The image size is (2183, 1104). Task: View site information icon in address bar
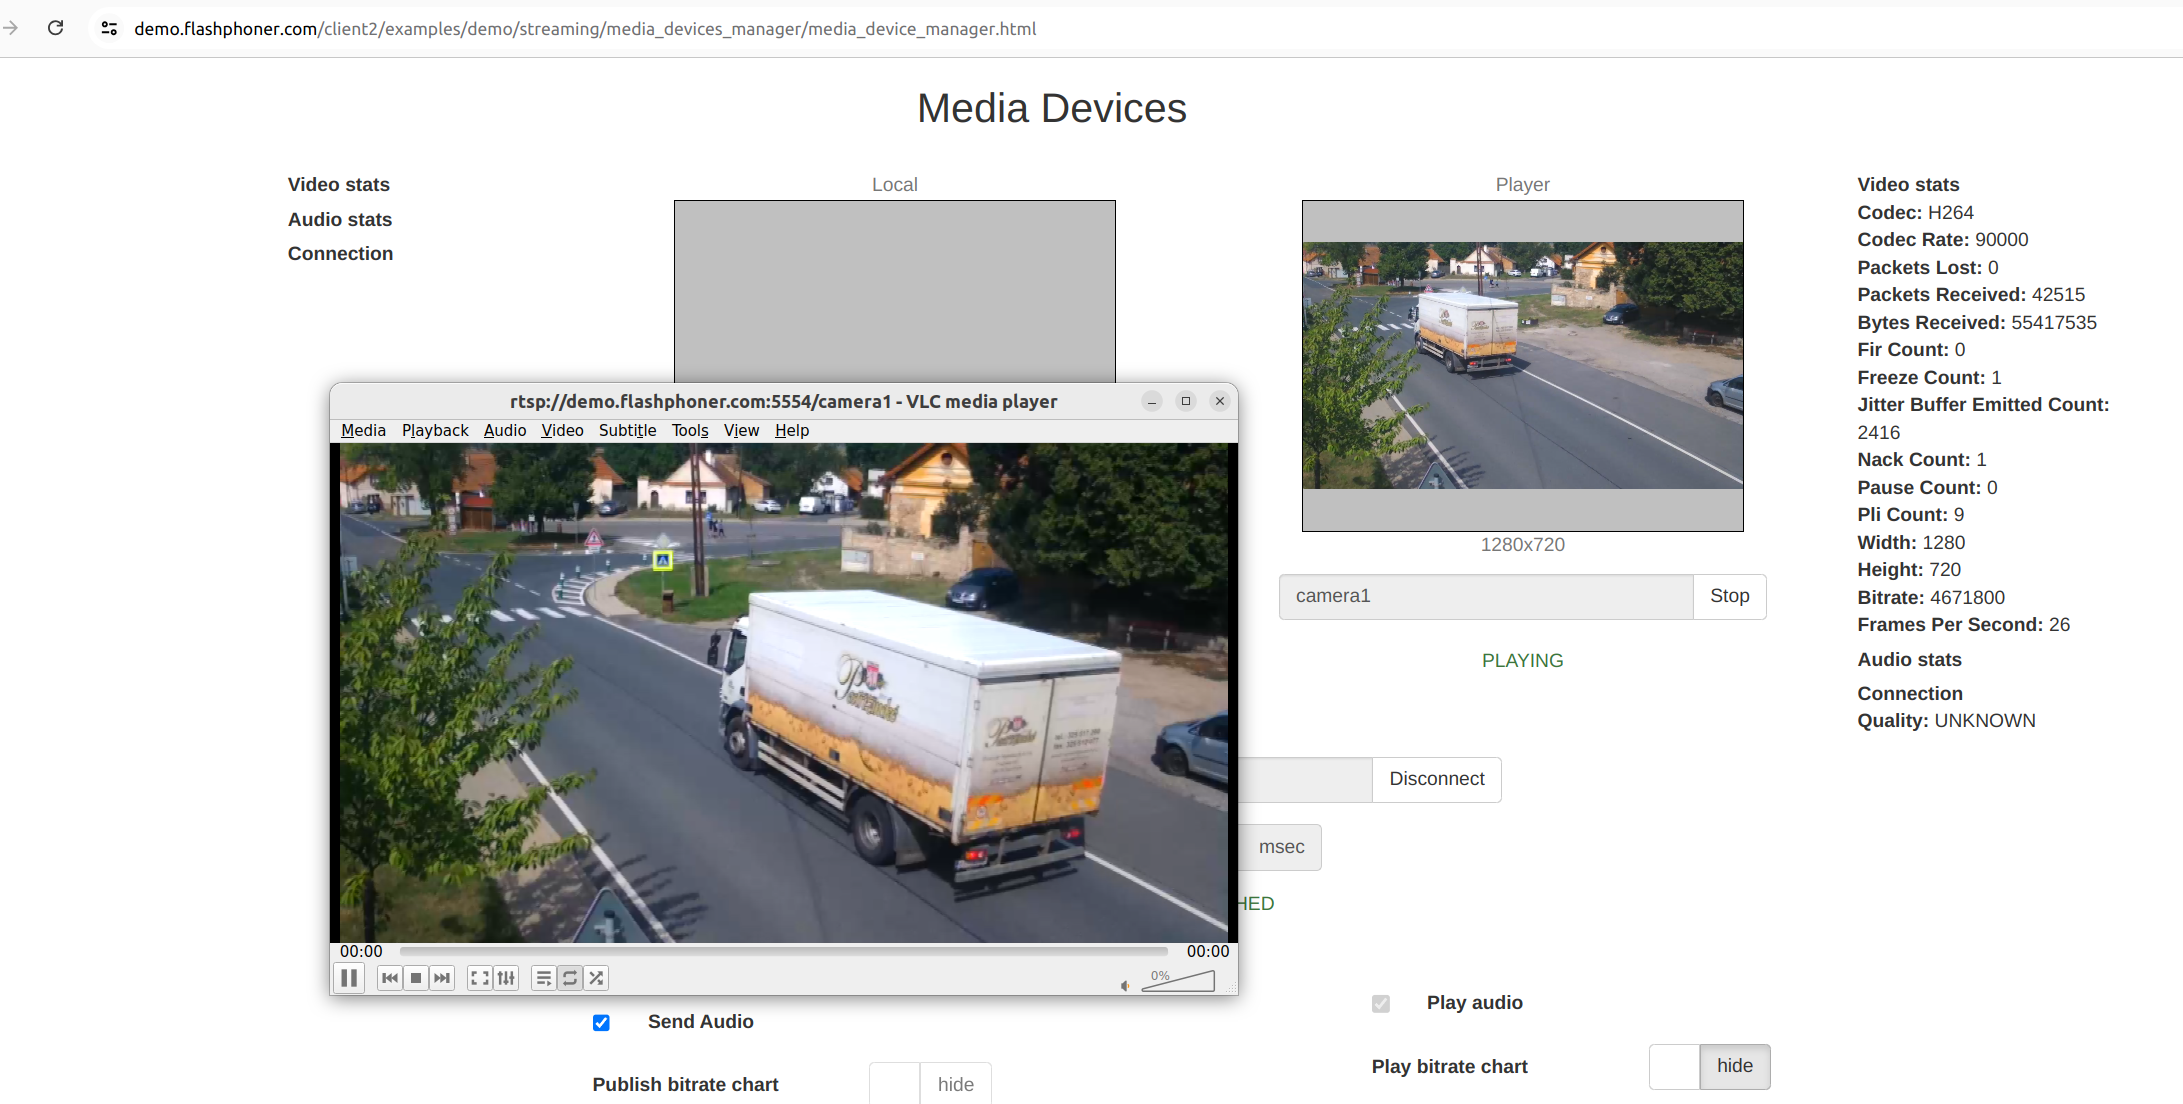pyautogui.click(x=110, y=28)
